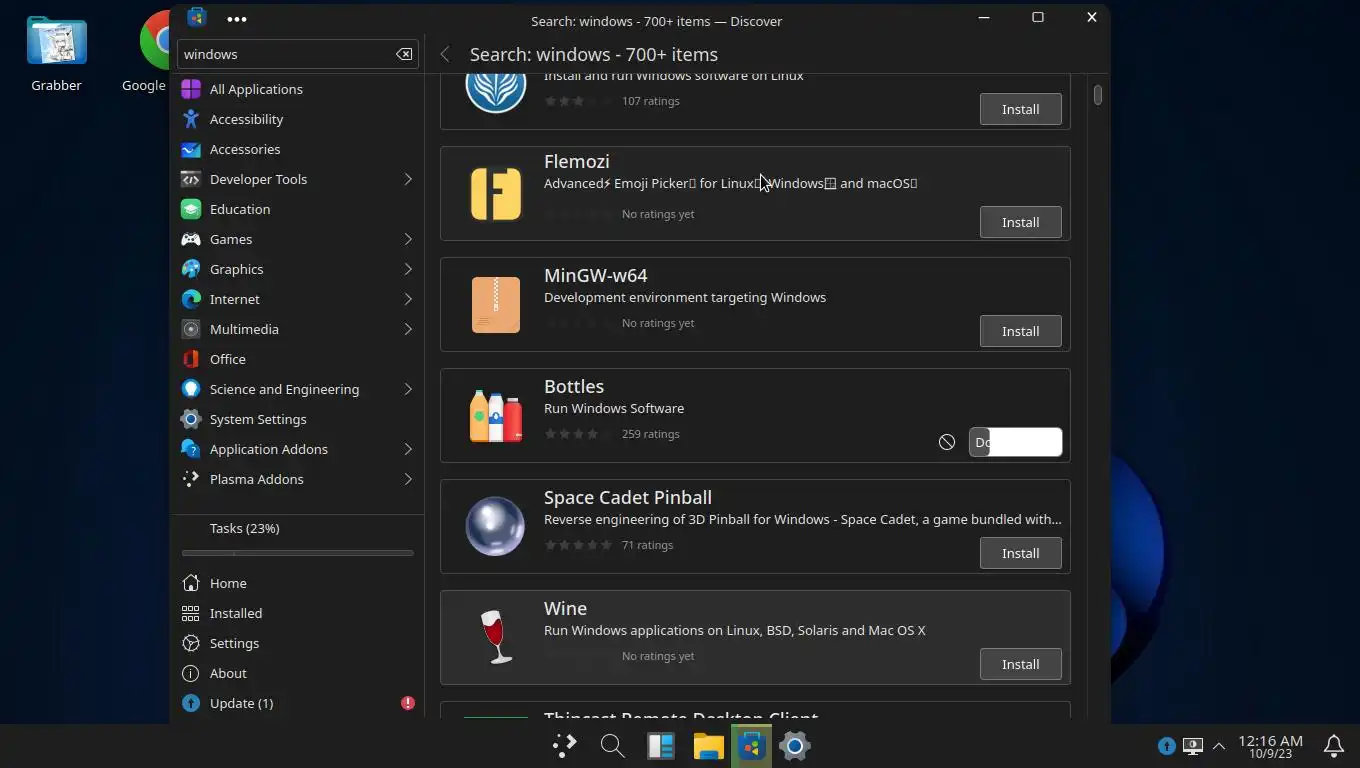Click the 71 ratings text

(647, 545)
